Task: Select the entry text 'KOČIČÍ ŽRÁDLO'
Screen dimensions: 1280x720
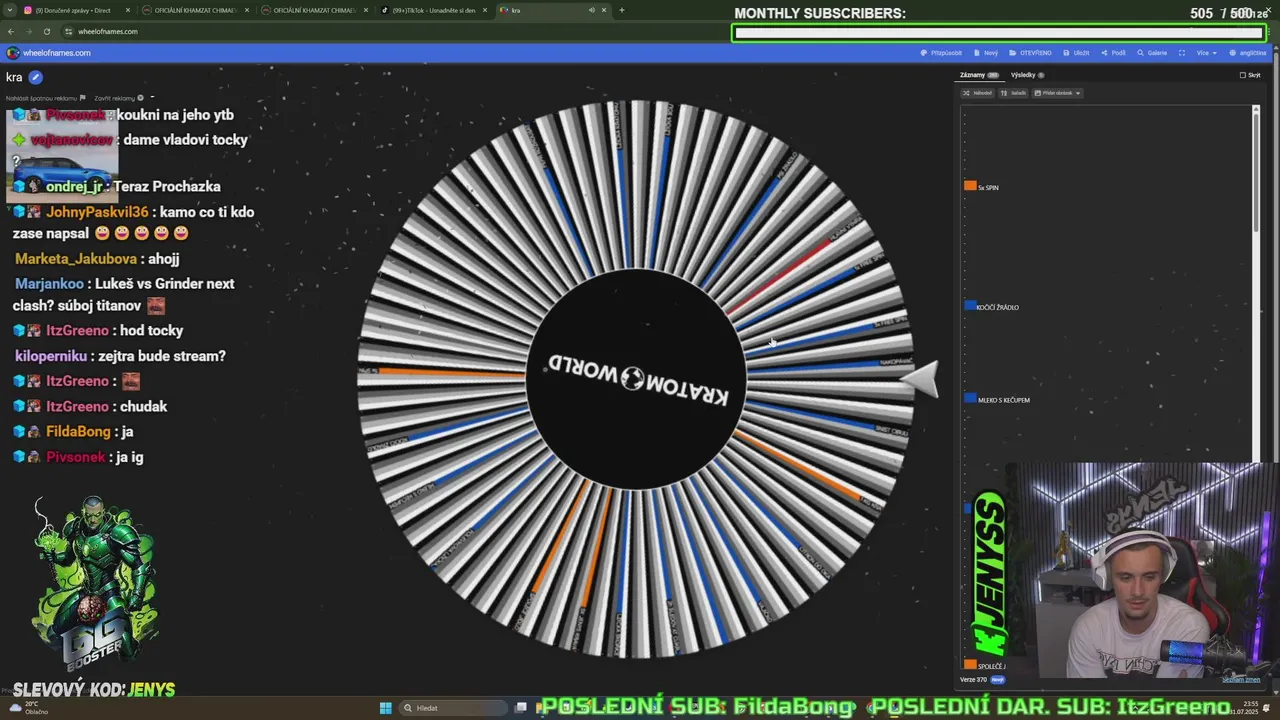Action: pyautogui.click(x=997, y=307)
